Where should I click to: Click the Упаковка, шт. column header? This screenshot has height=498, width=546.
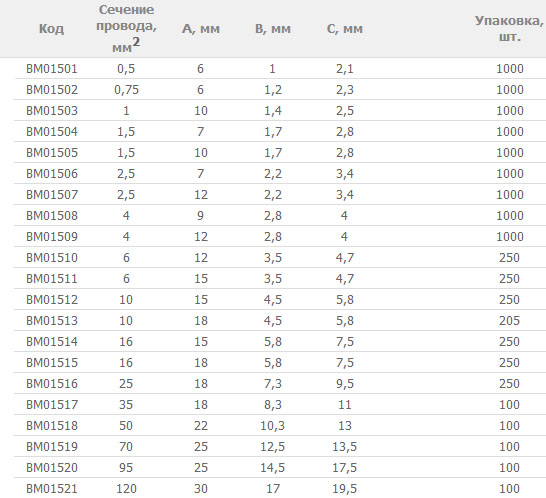(509, 29)
